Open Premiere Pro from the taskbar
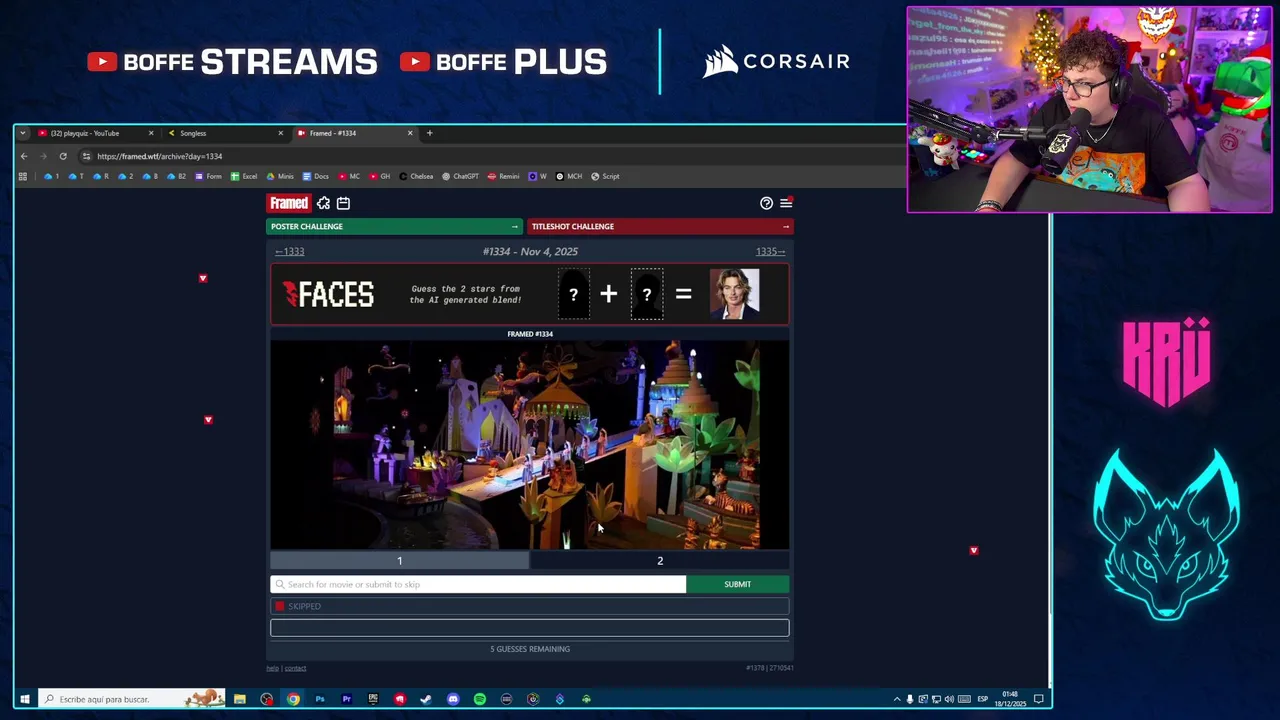The image size is (1280, 720). click(x=346, y=699)
